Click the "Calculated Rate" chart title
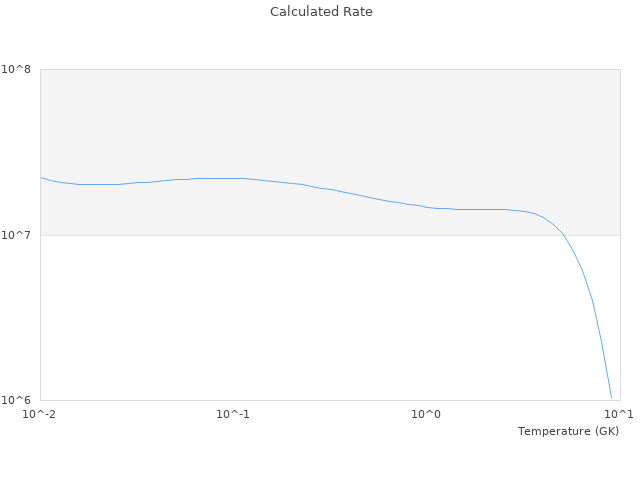This screenshot has width=640, height=480. [320, 12]
